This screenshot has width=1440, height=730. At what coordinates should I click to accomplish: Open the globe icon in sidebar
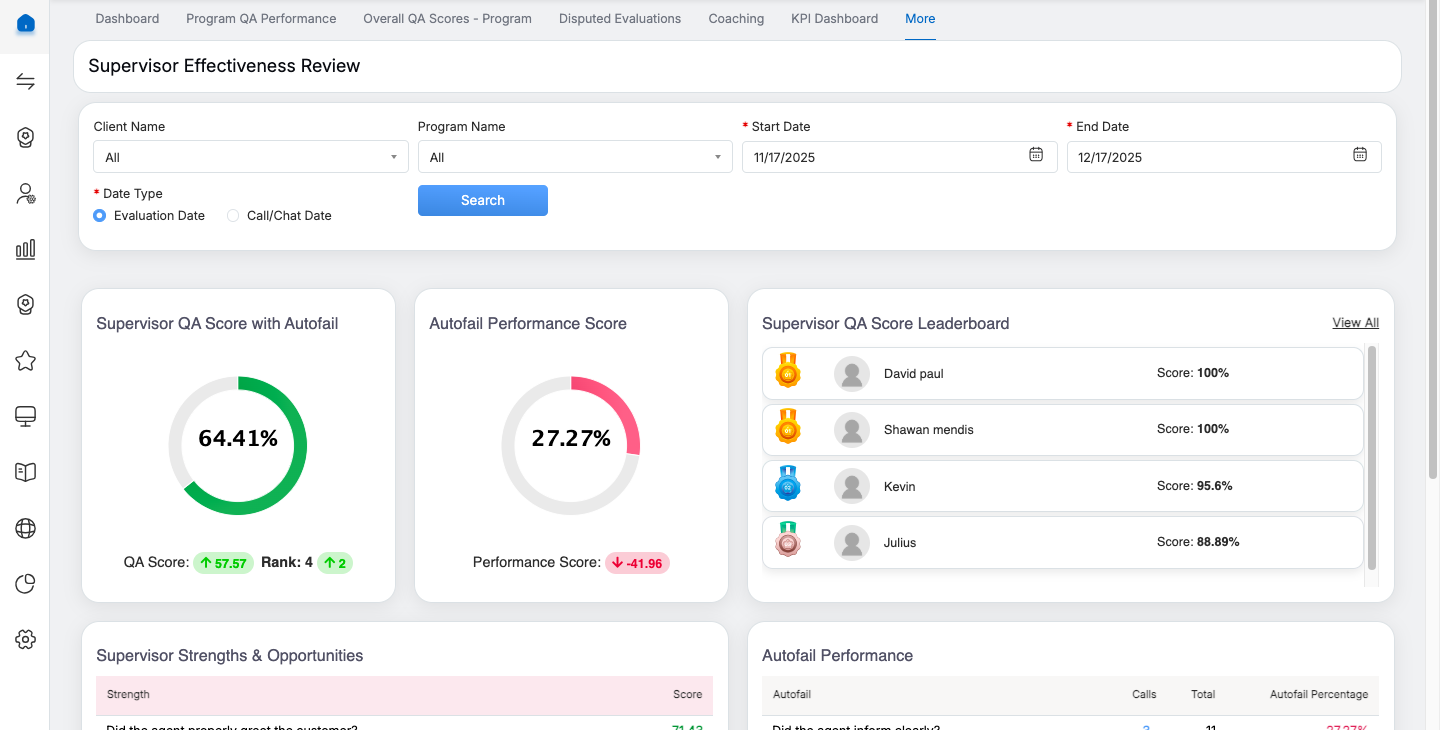point(26,528)
